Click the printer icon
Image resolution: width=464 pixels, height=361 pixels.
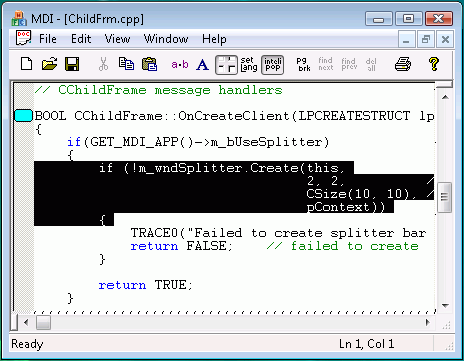coord(403,64)
